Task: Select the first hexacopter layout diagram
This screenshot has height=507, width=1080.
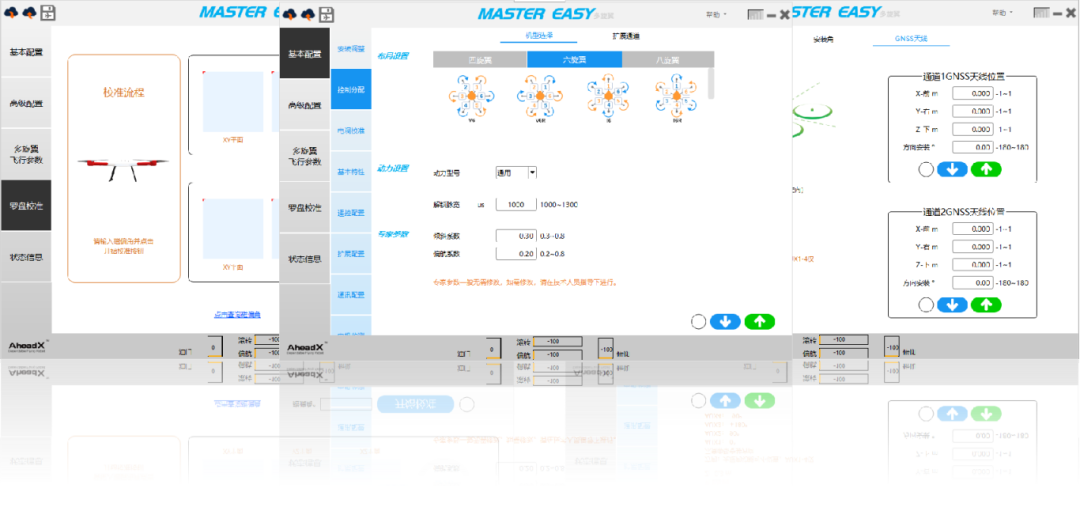Action: tap(470, 98)
